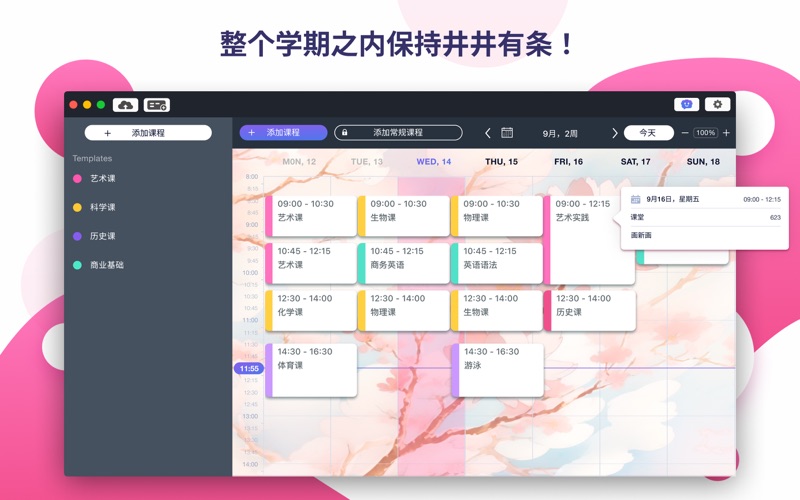Zoom out with the minus icon
Image resolution: width=800 pixels, height=500 pixels.
685,133
